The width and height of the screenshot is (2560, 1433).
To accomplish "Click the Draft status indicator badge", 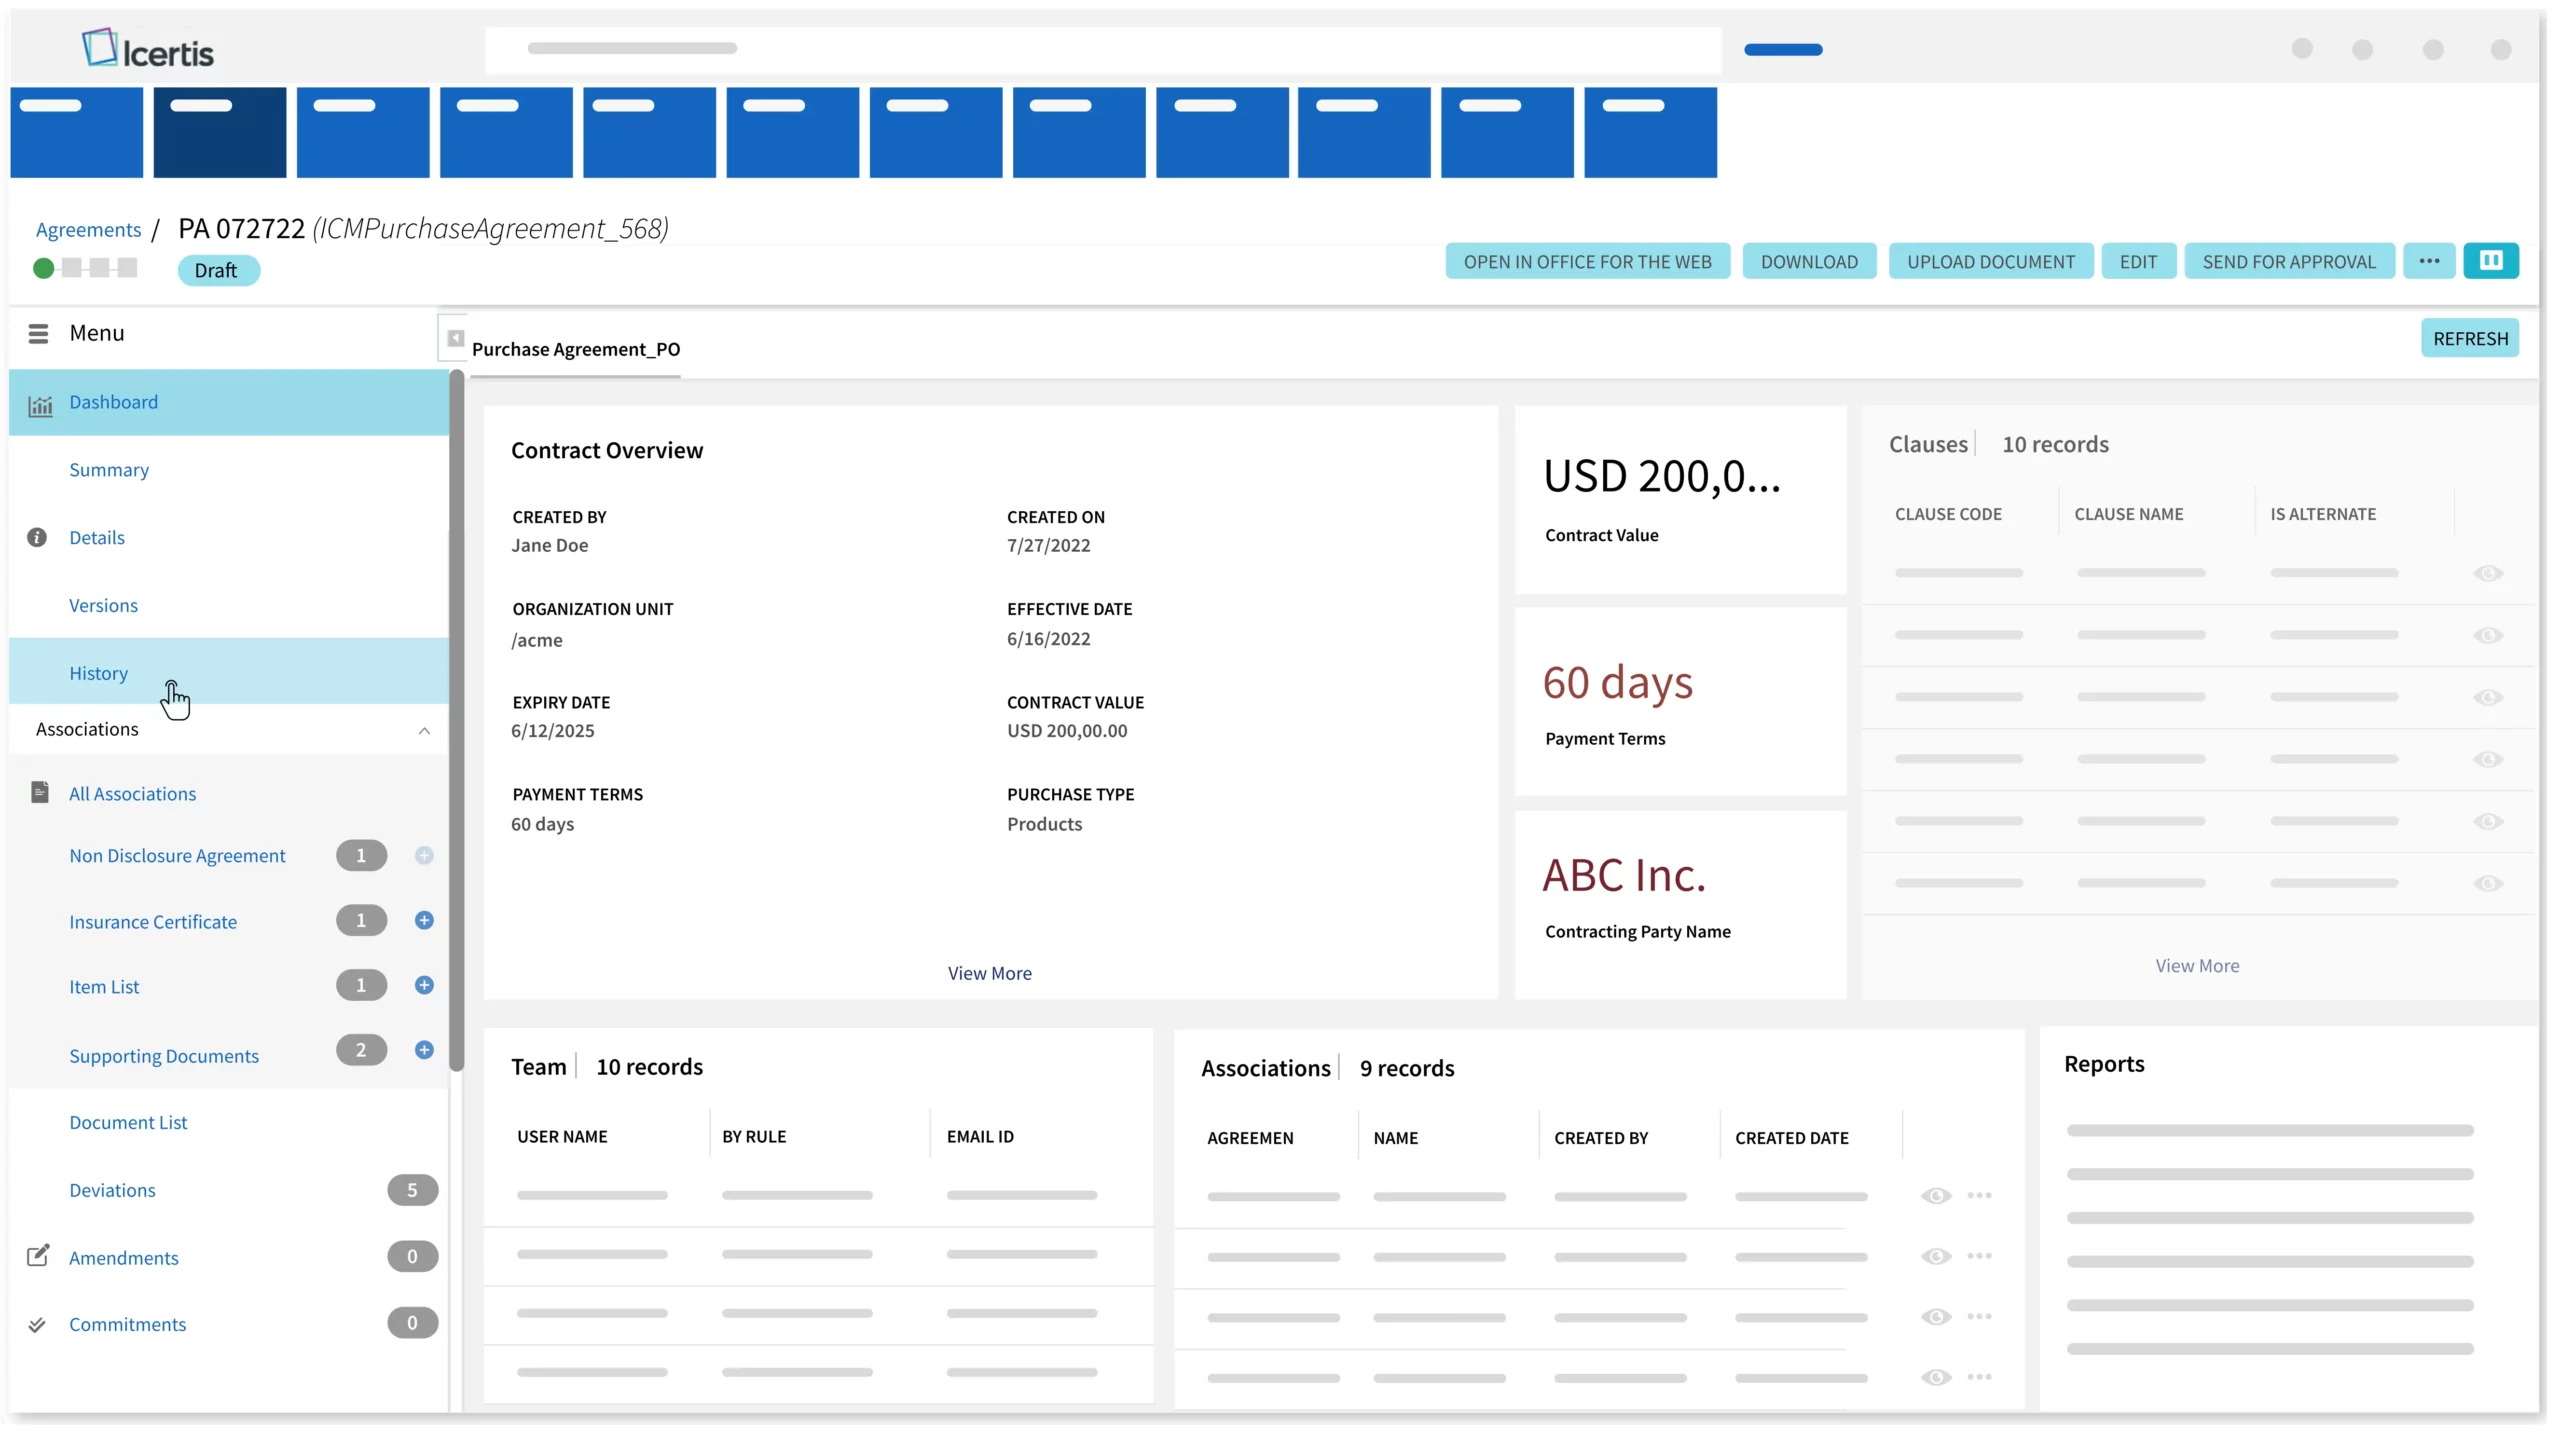I will pyautogui.click(x=215, y=267).
